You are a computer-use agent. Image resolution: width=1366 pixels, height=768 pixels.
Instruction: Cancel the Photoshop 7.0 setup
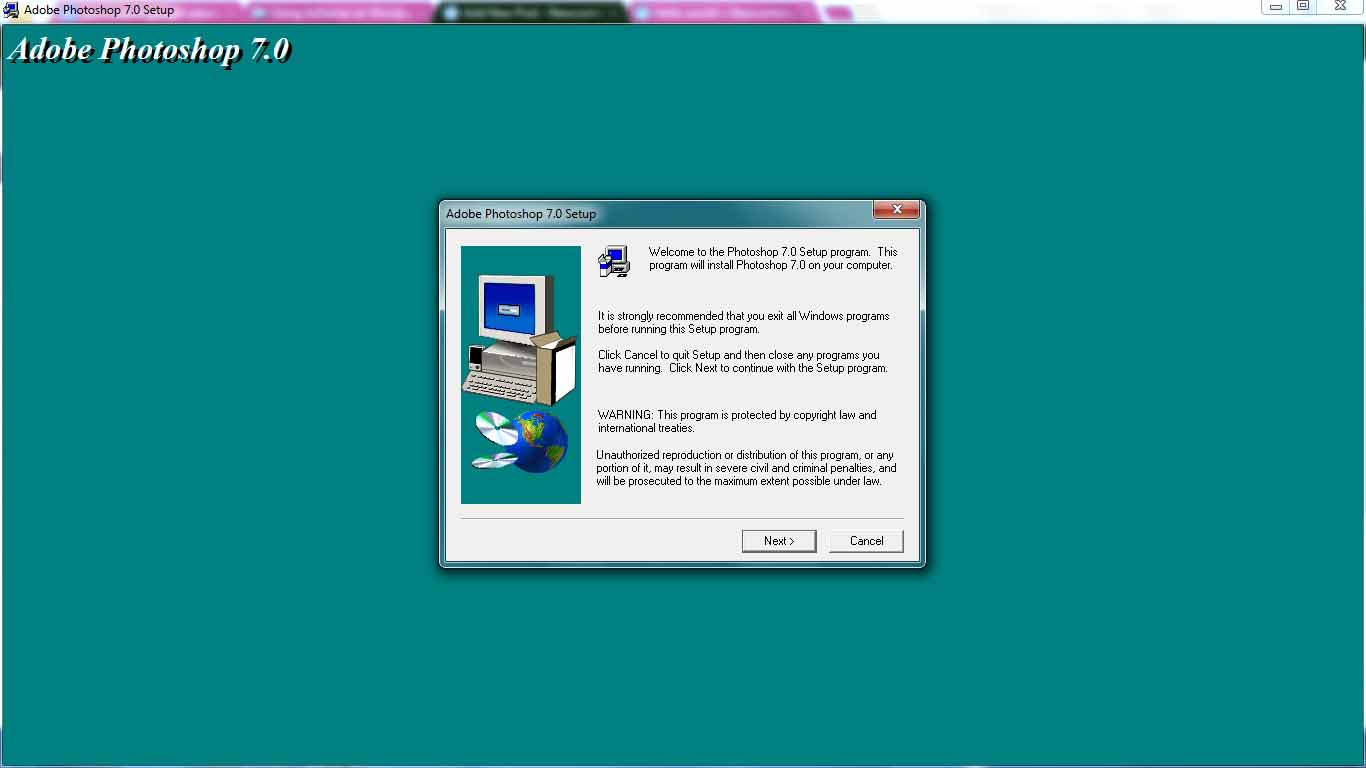pyautogui.click(x=866, y=541)
